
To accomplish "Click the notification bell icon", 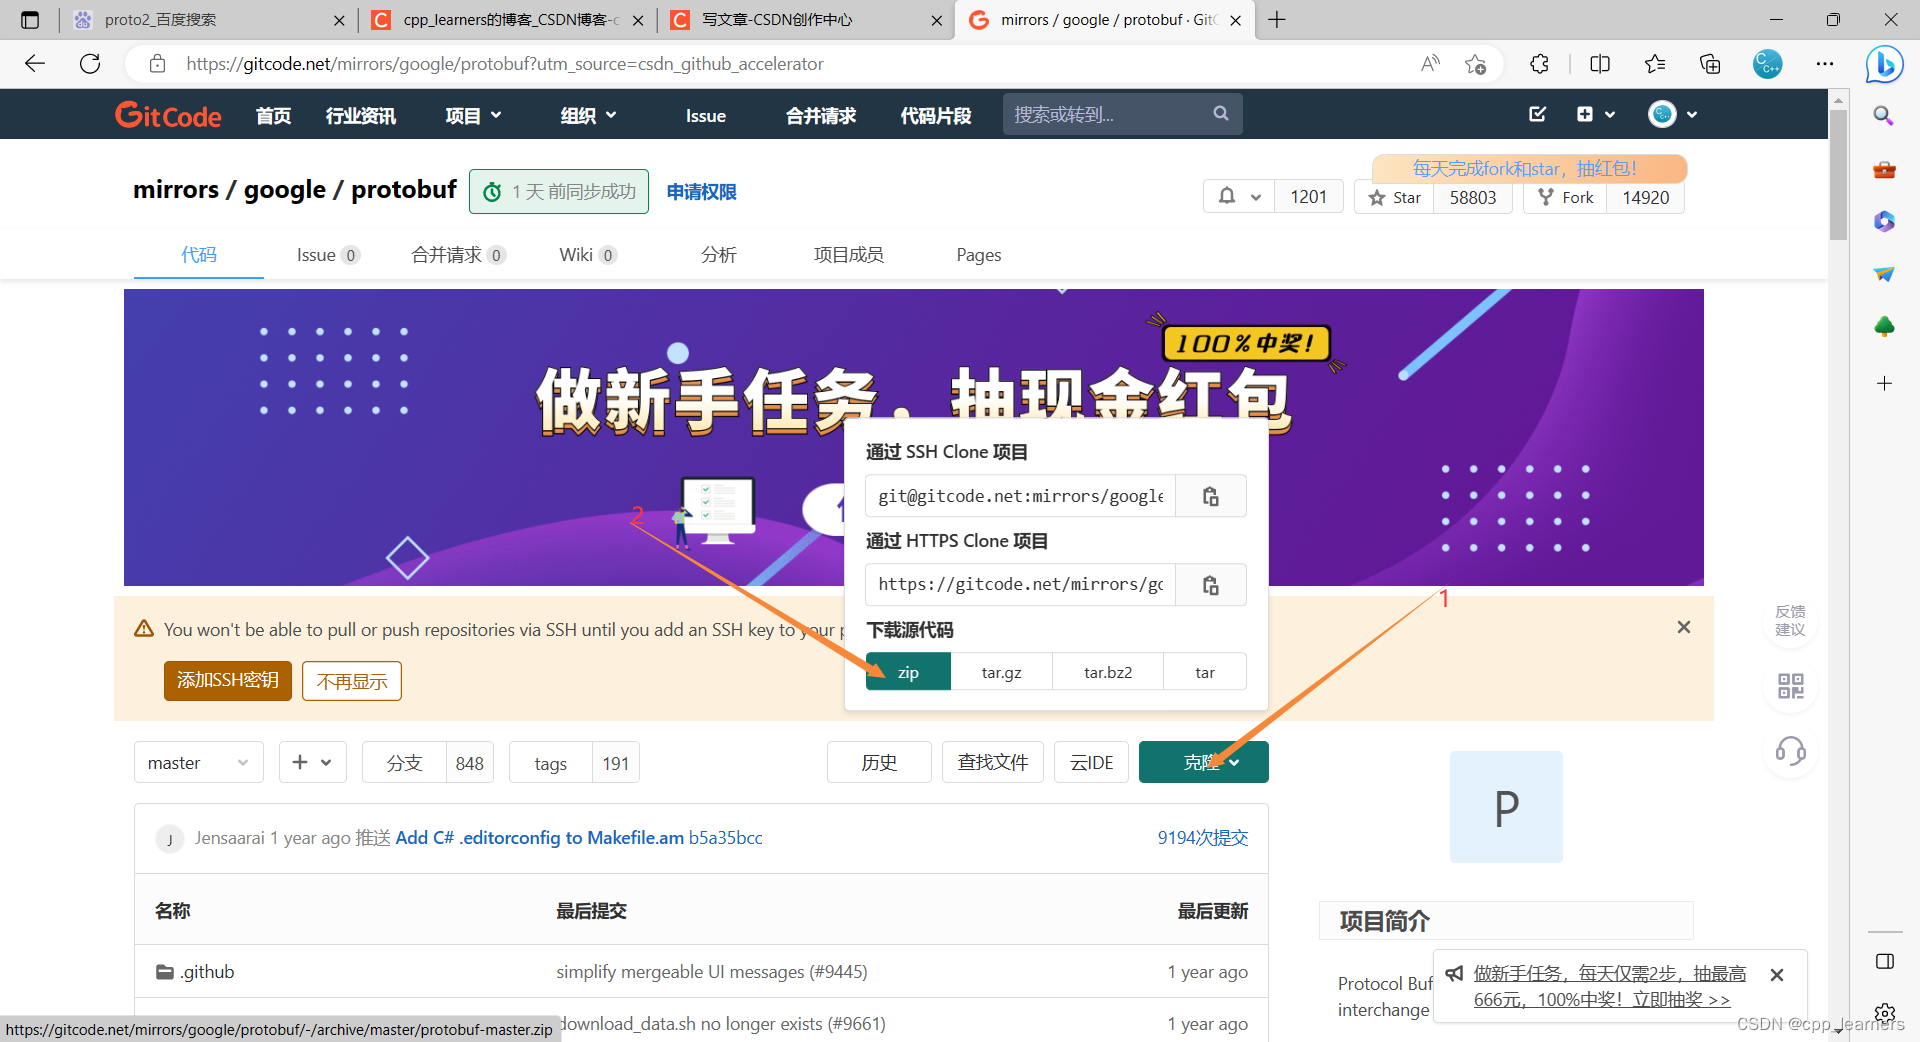I will [x=1227, y=197].
